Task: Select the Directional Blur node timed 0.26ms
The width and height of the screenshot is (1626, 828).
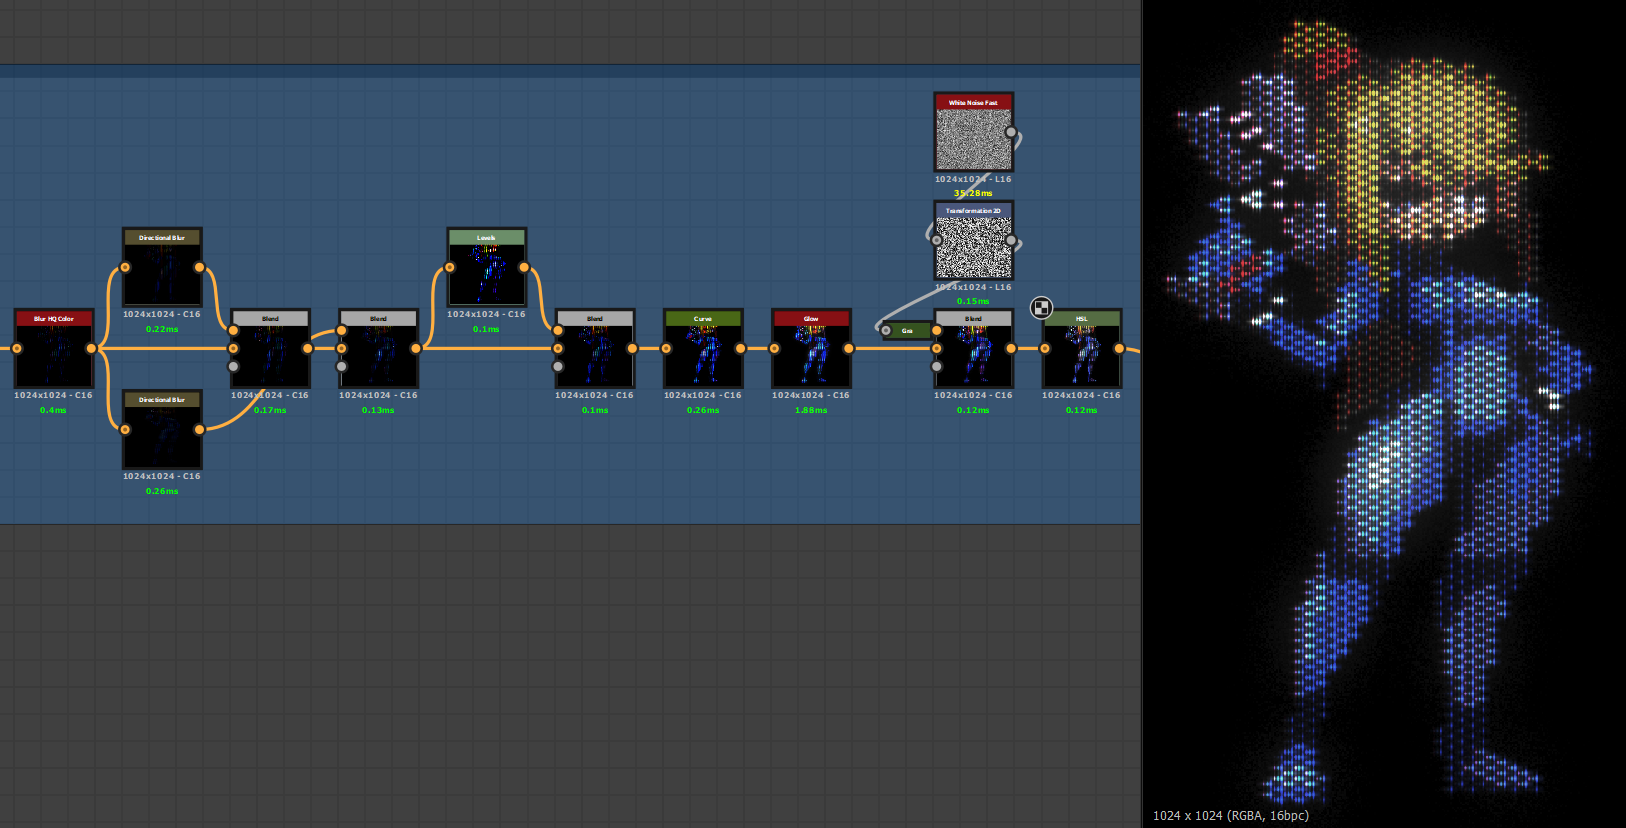Action: click(x=162, y=429)
